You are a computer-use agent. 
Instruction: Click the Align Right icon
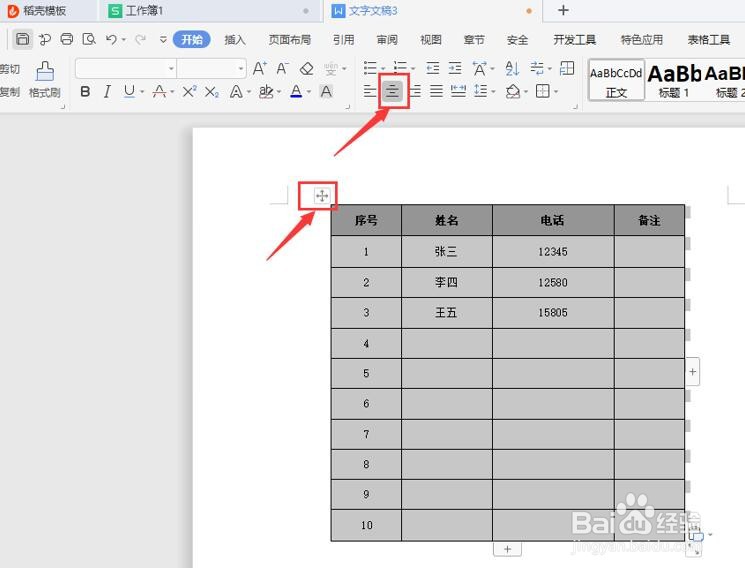415,91
